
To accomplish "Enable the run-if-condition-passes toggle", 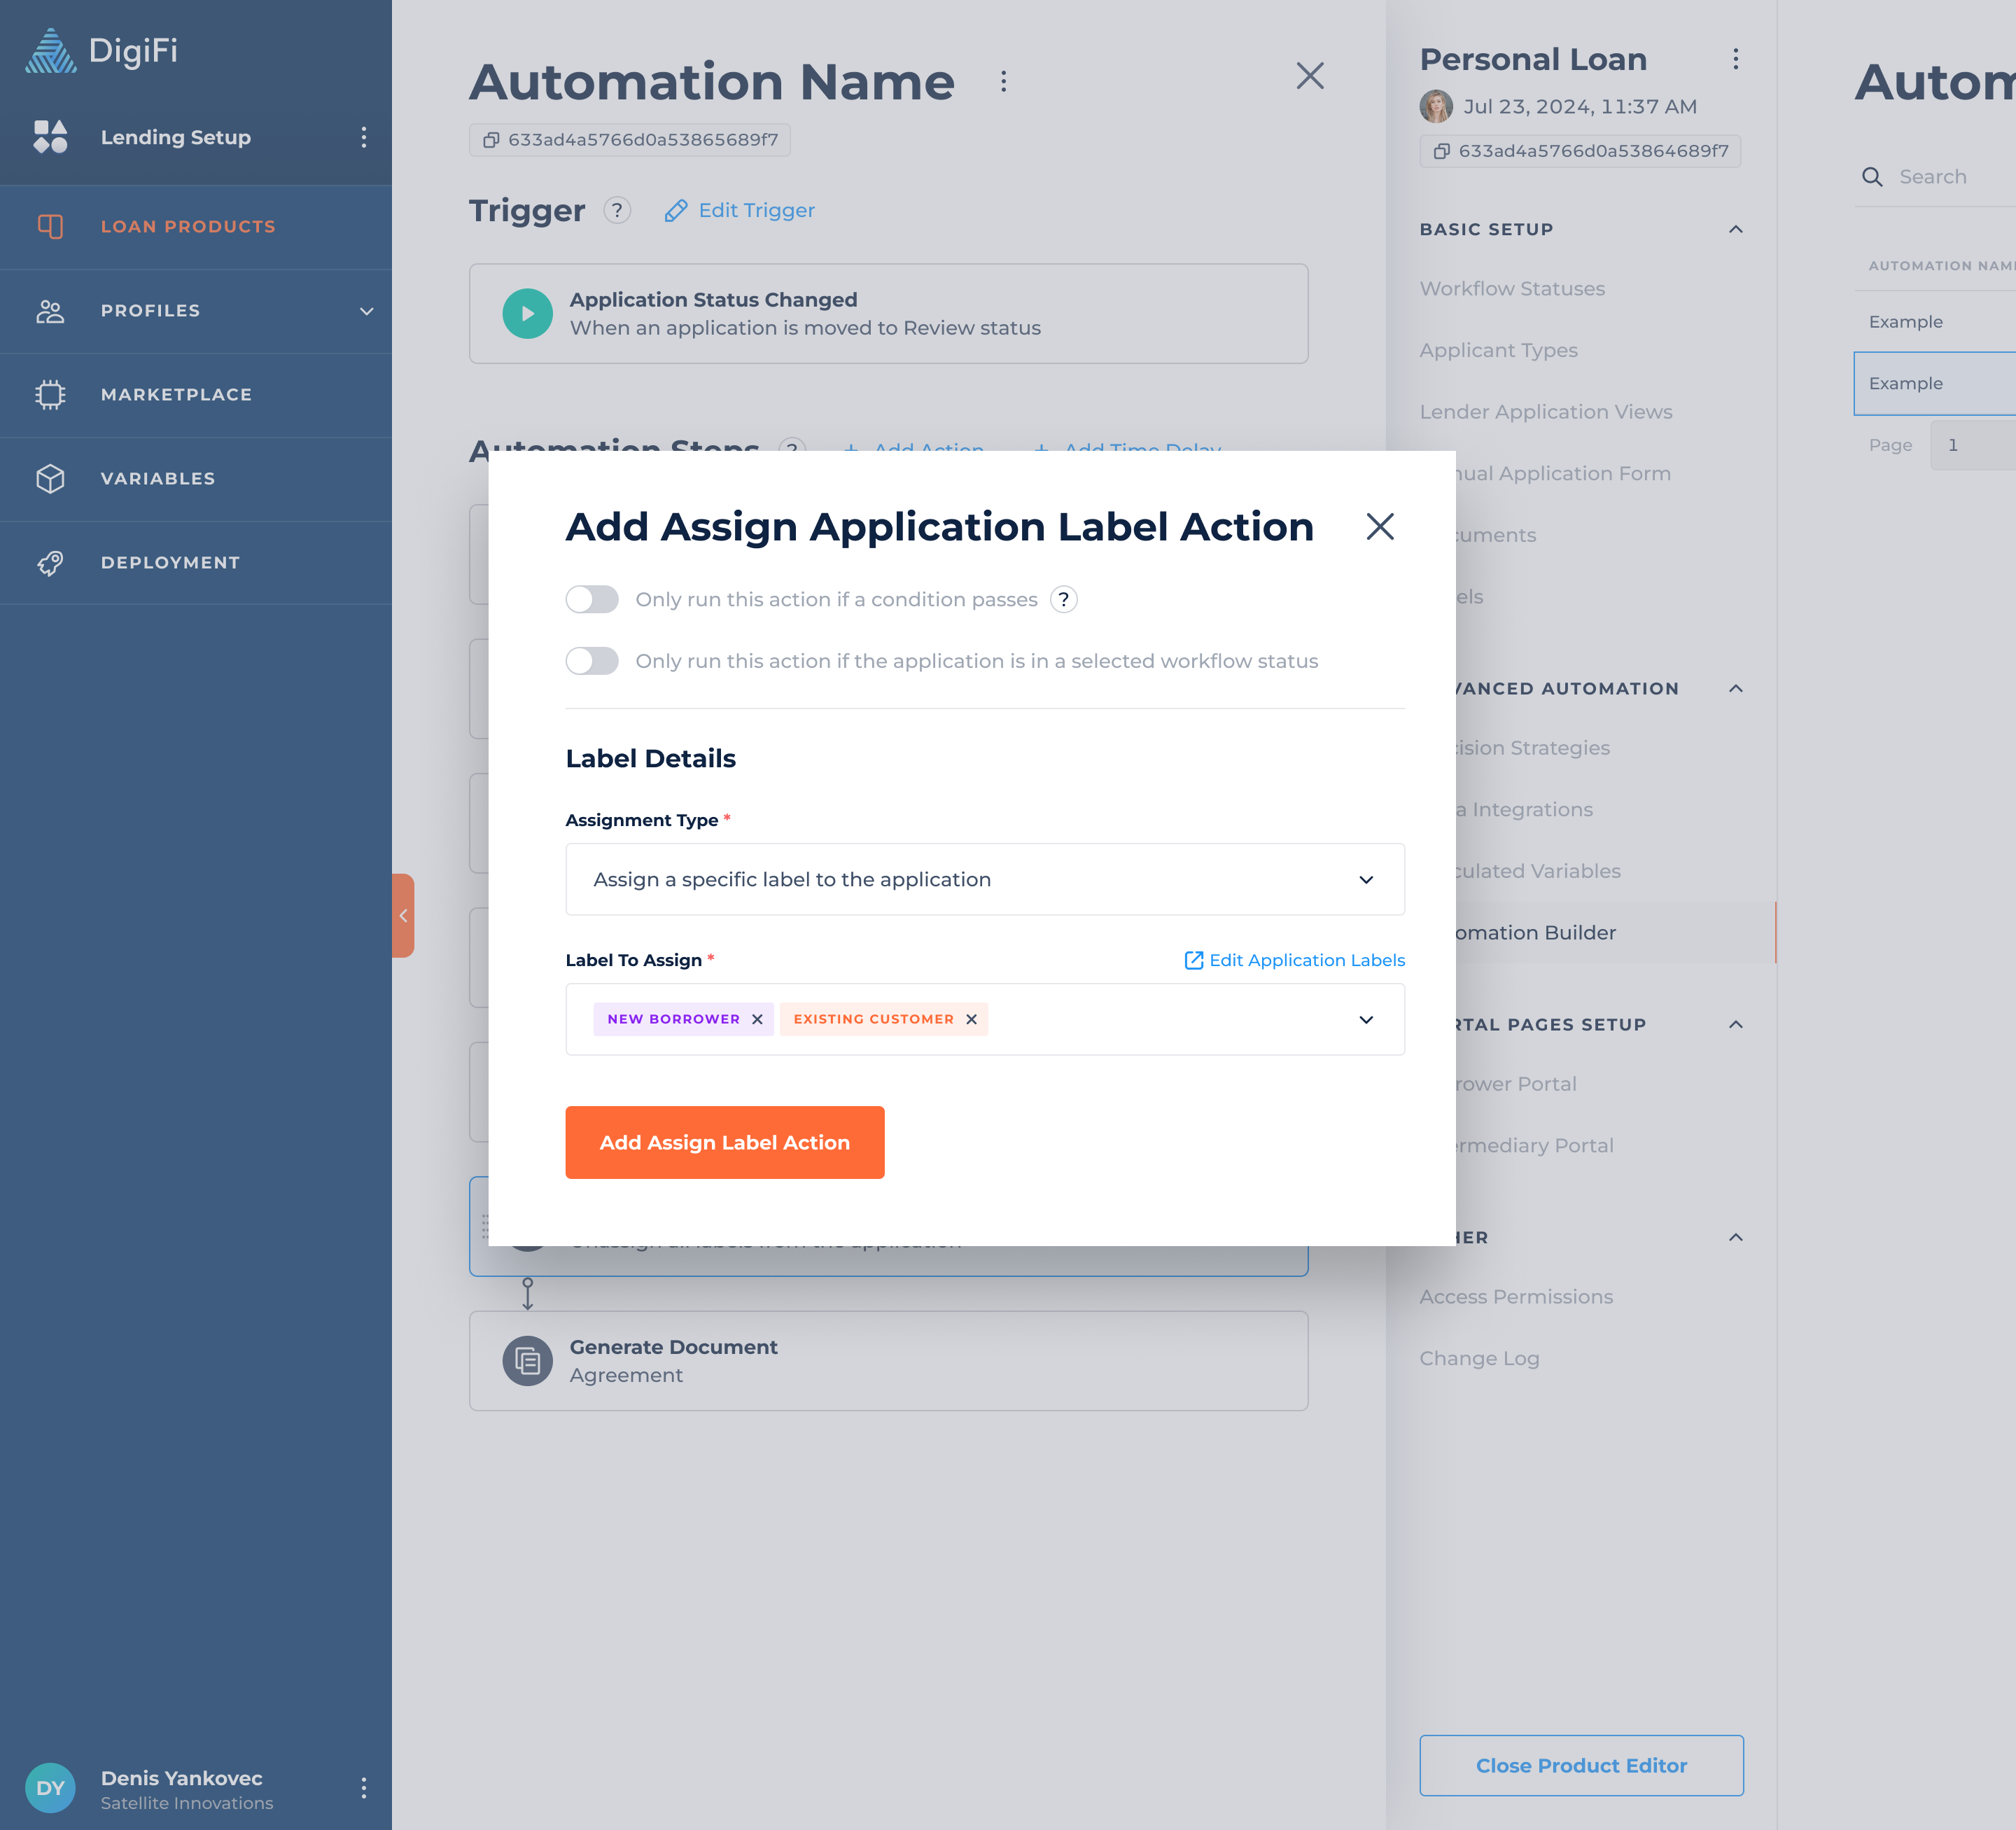I will pyautogui.click(x=592, y=600).
